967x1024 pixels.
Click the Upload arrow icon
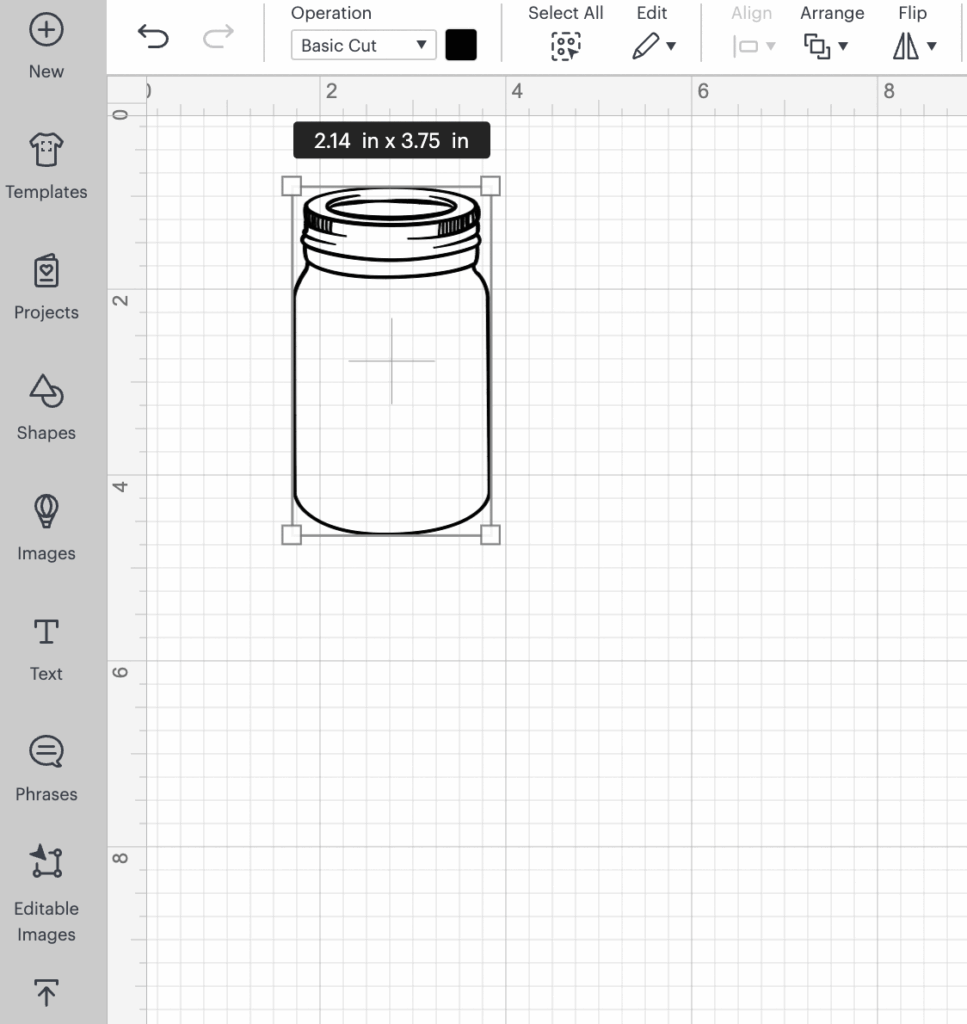pos(46,992)
